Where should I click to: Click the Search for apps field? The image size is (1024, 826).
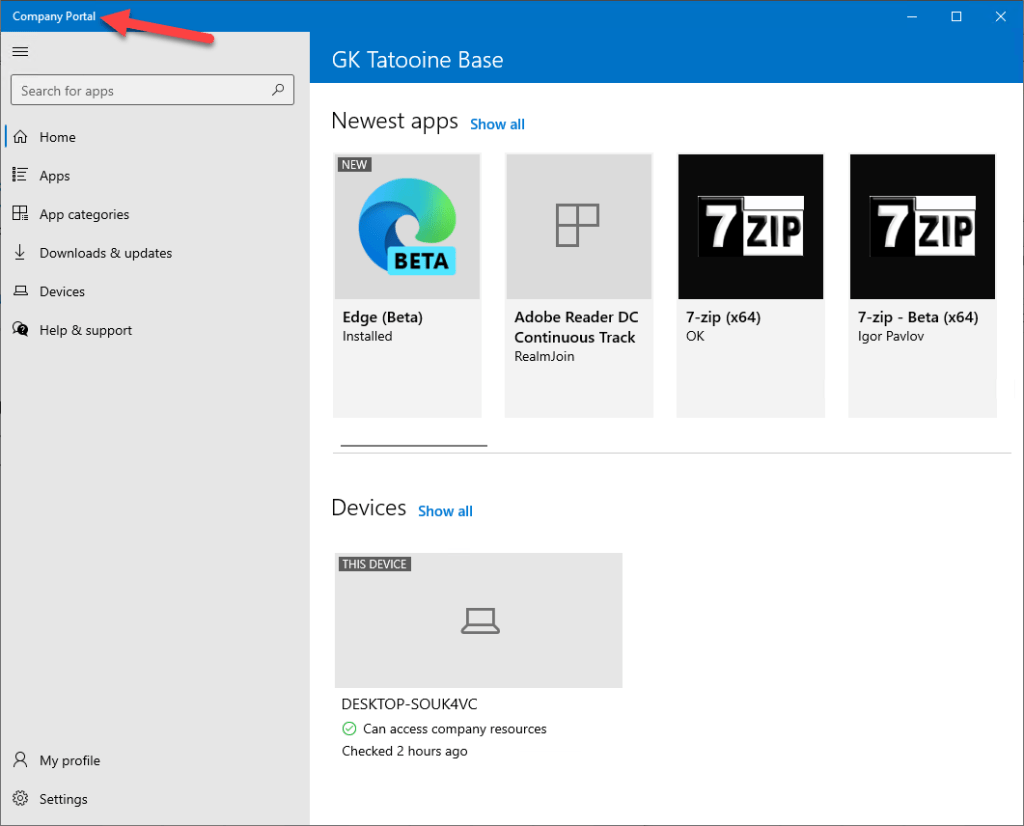coord(140,91)
